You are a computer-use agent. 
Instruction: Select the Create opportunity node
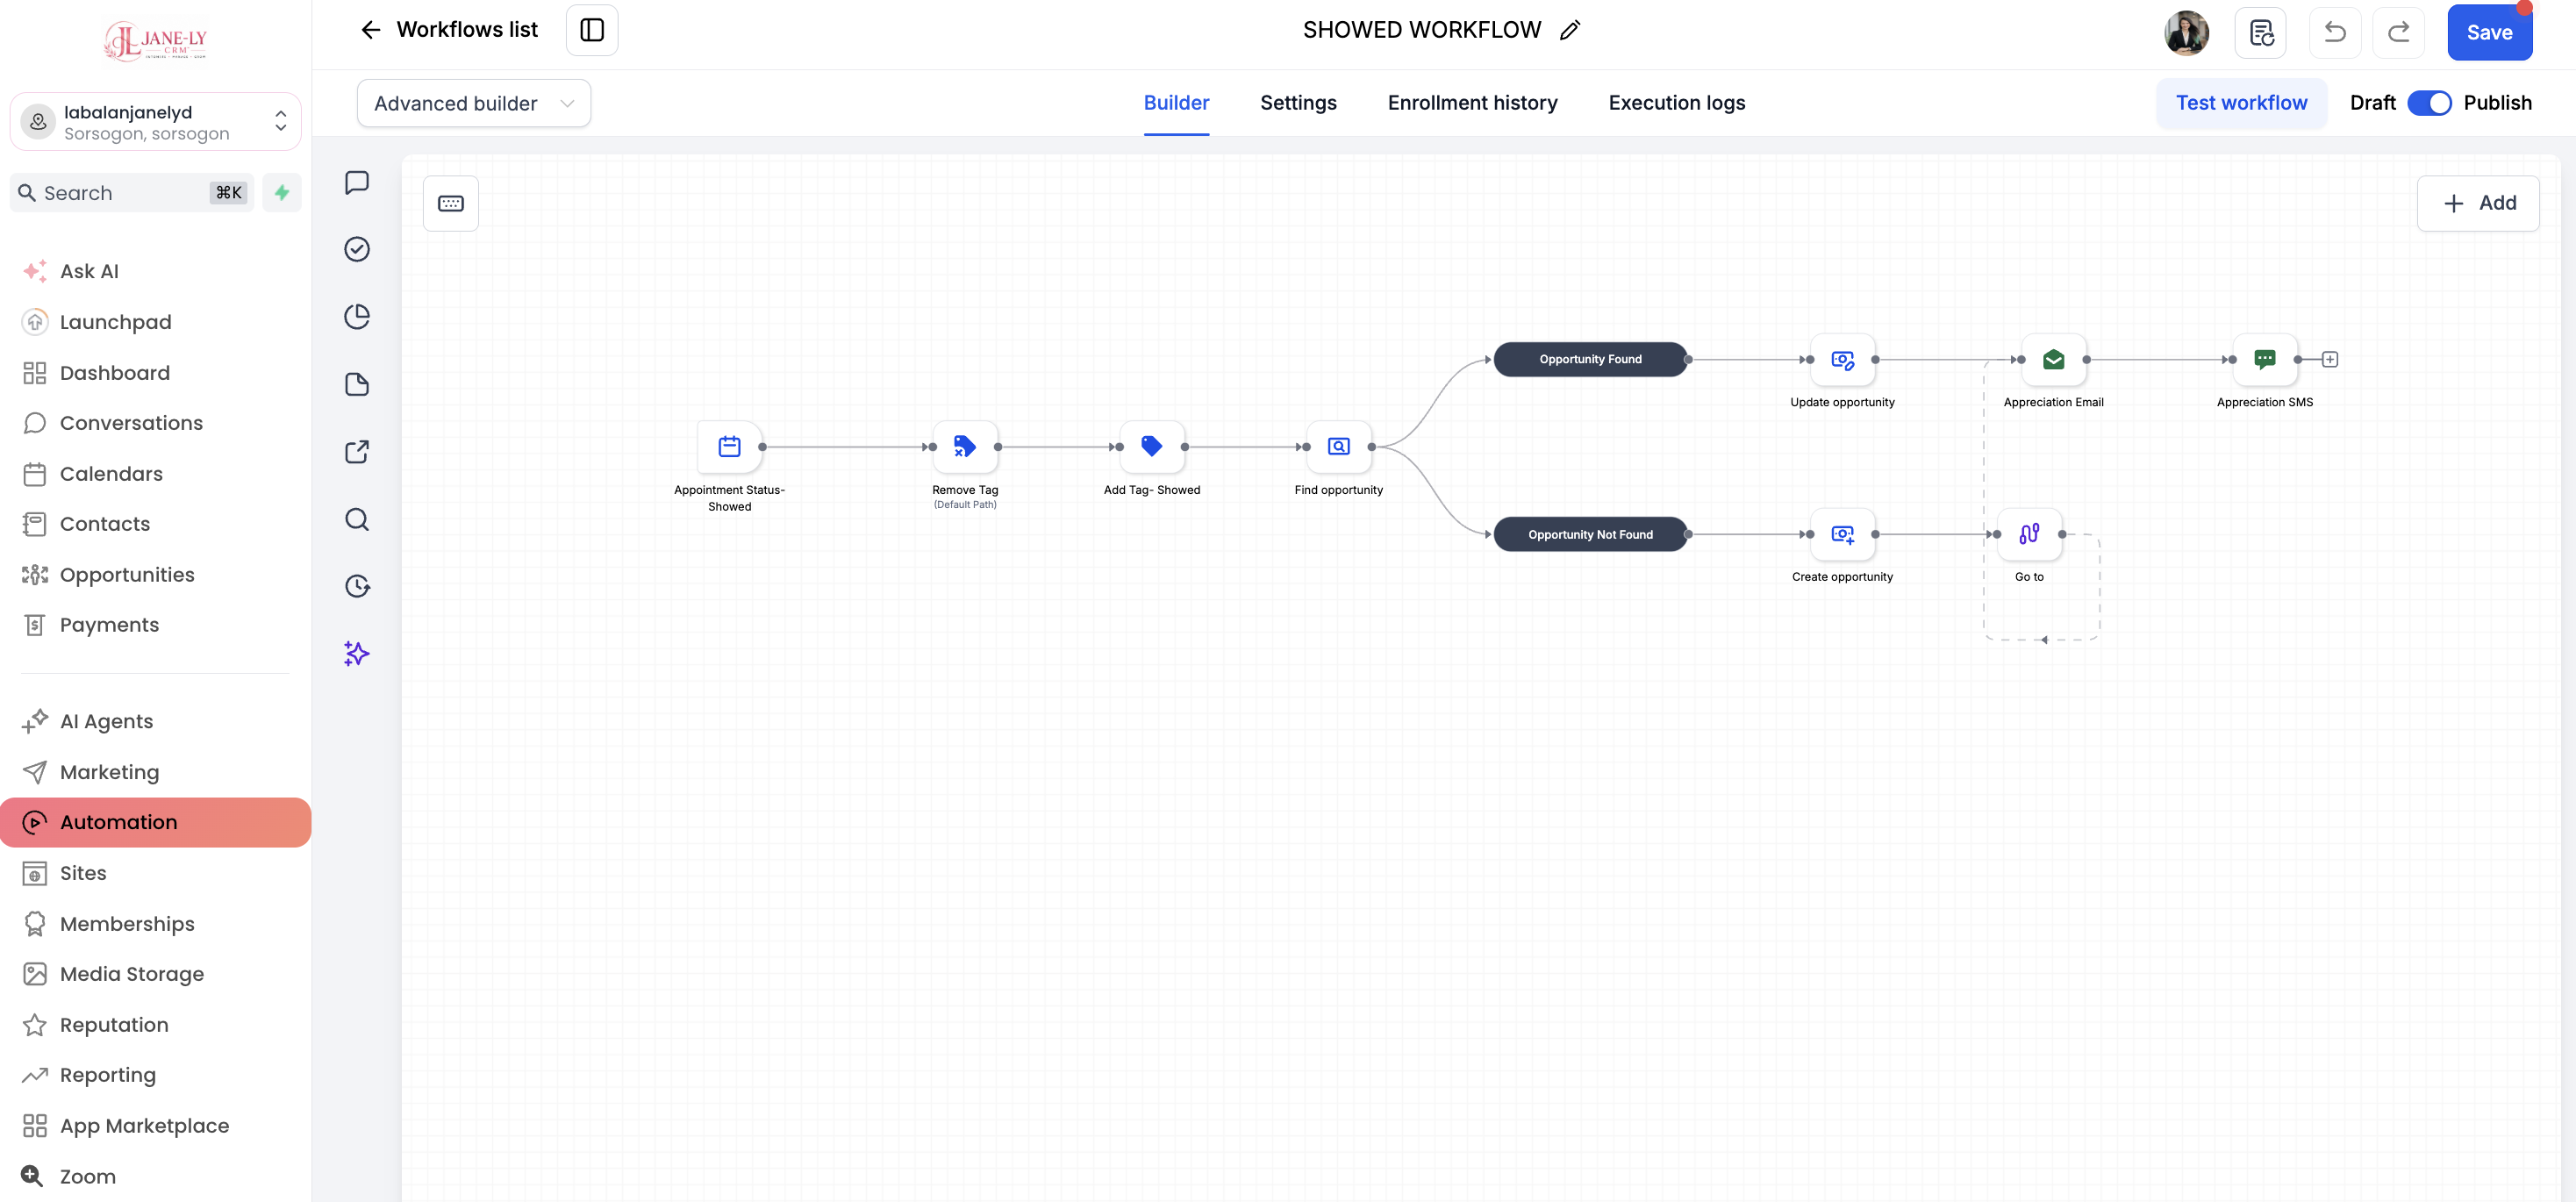(1842, 534)
